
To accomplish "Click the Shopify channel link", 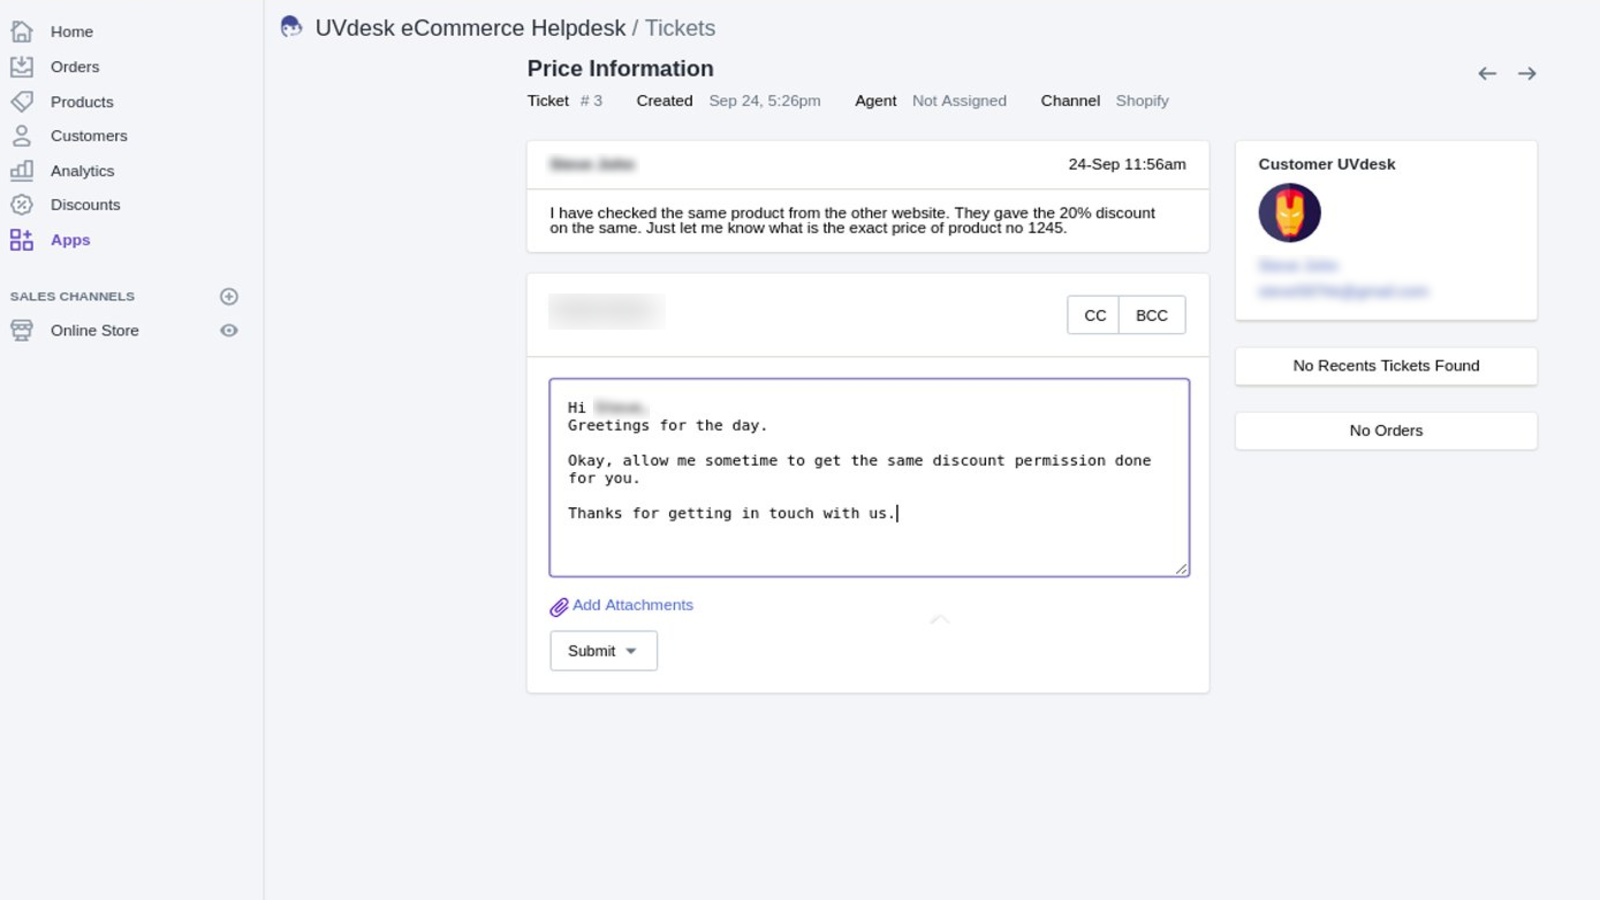I will (x=1142, y=100).
